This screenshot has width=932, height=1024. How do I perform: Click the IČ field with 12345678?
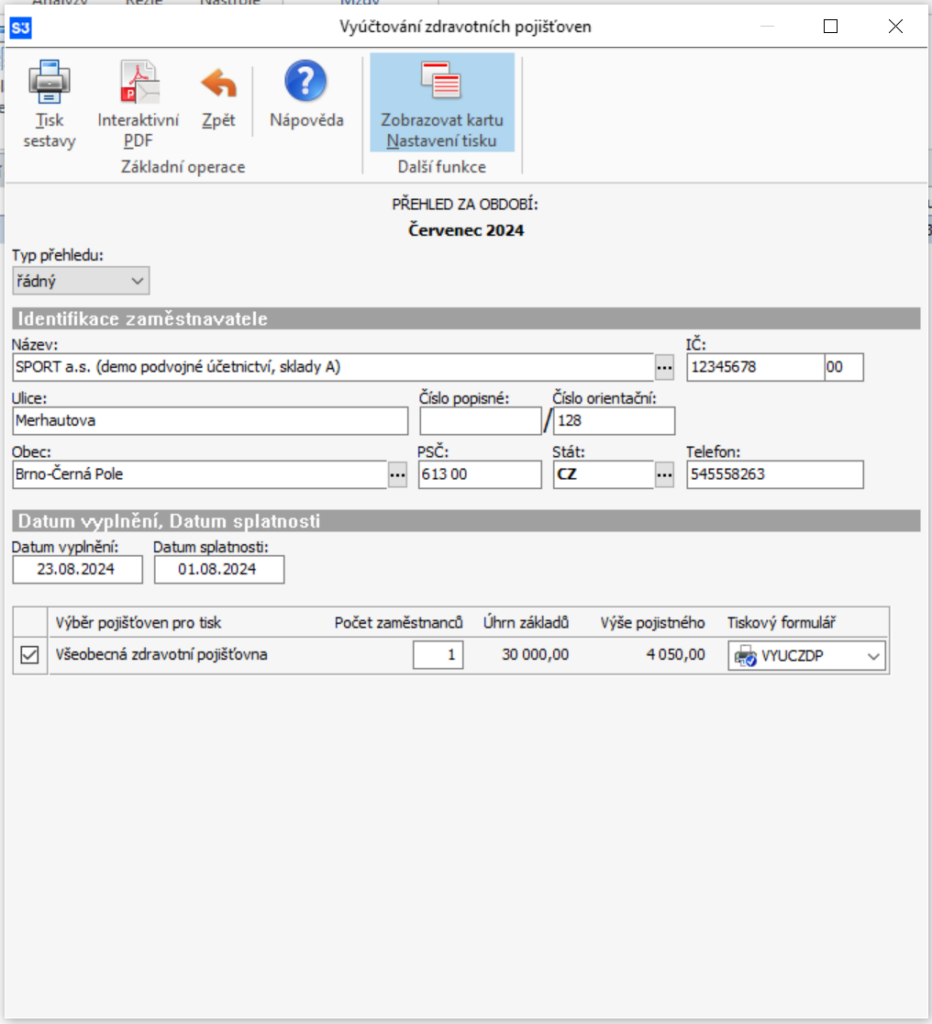pos(755,368)
